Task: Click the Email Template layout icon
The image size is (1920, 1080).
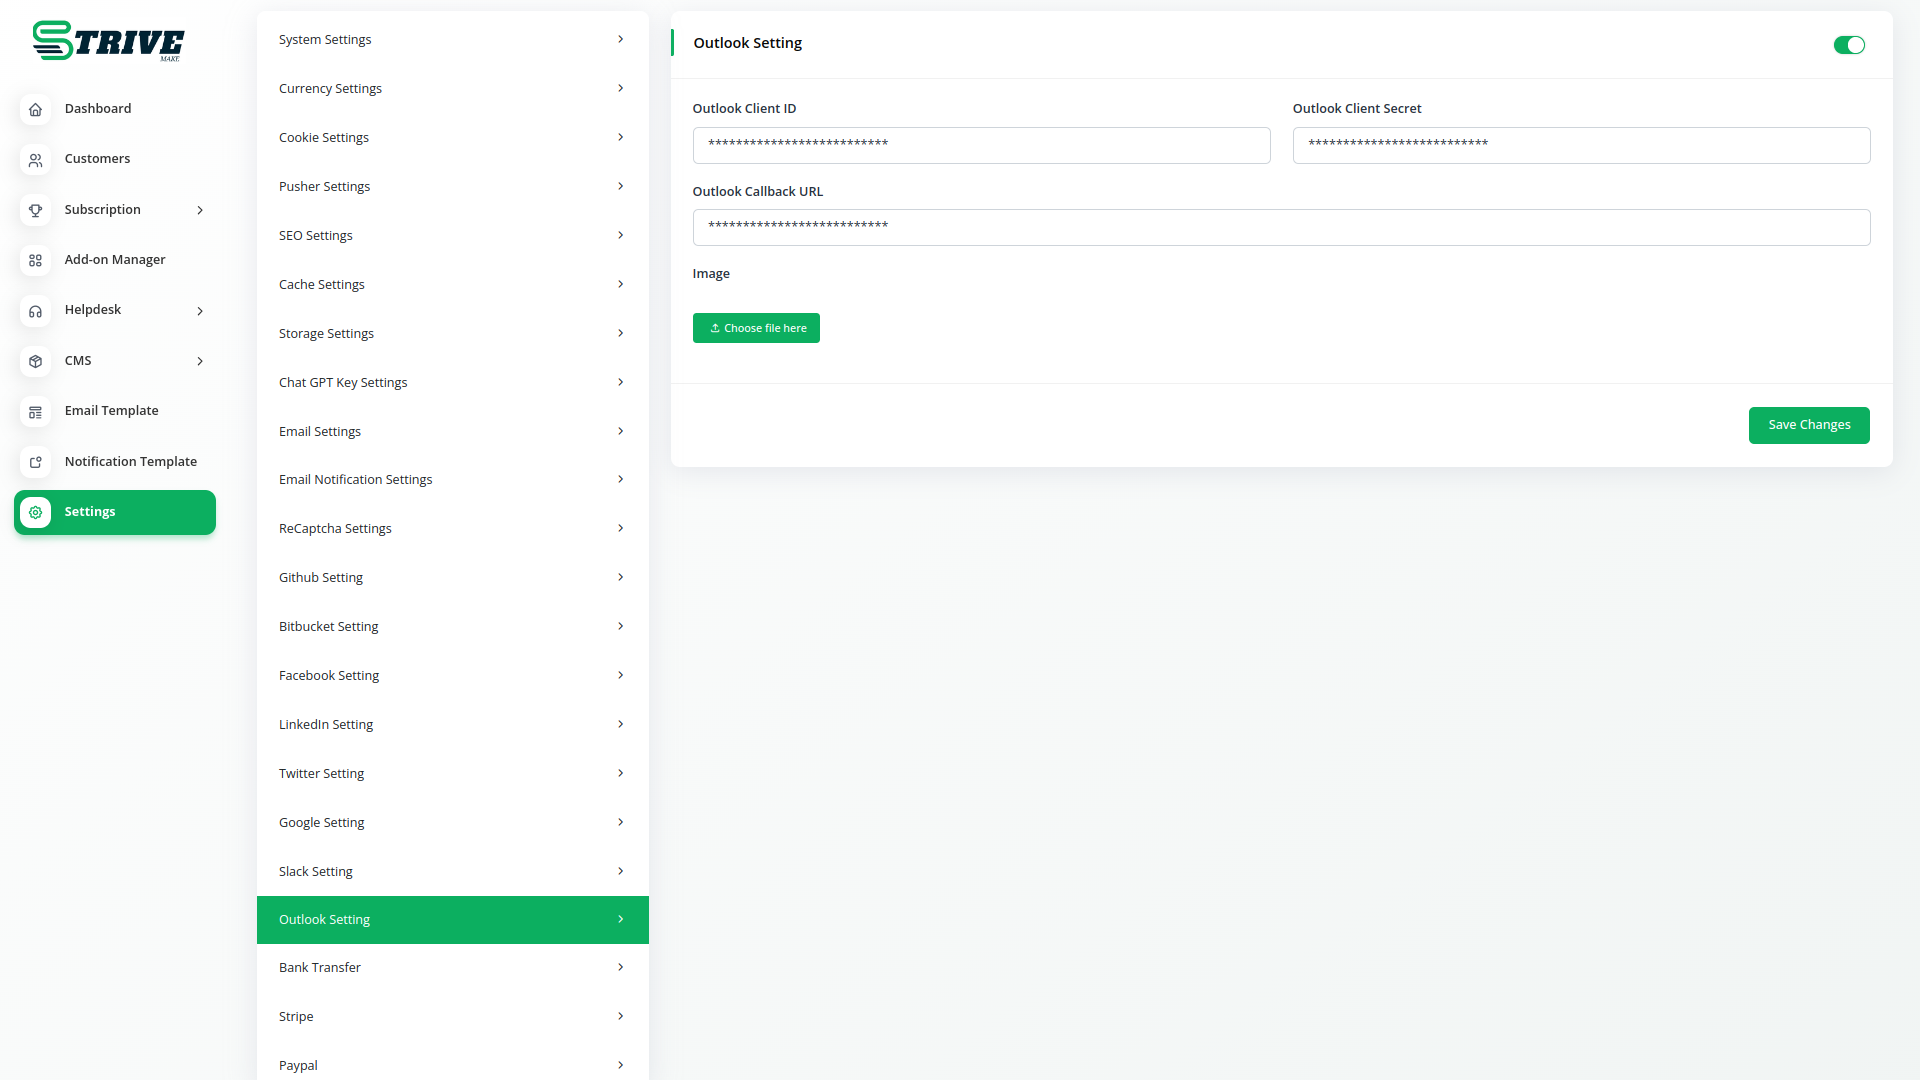Action: [x=36, y=412]
